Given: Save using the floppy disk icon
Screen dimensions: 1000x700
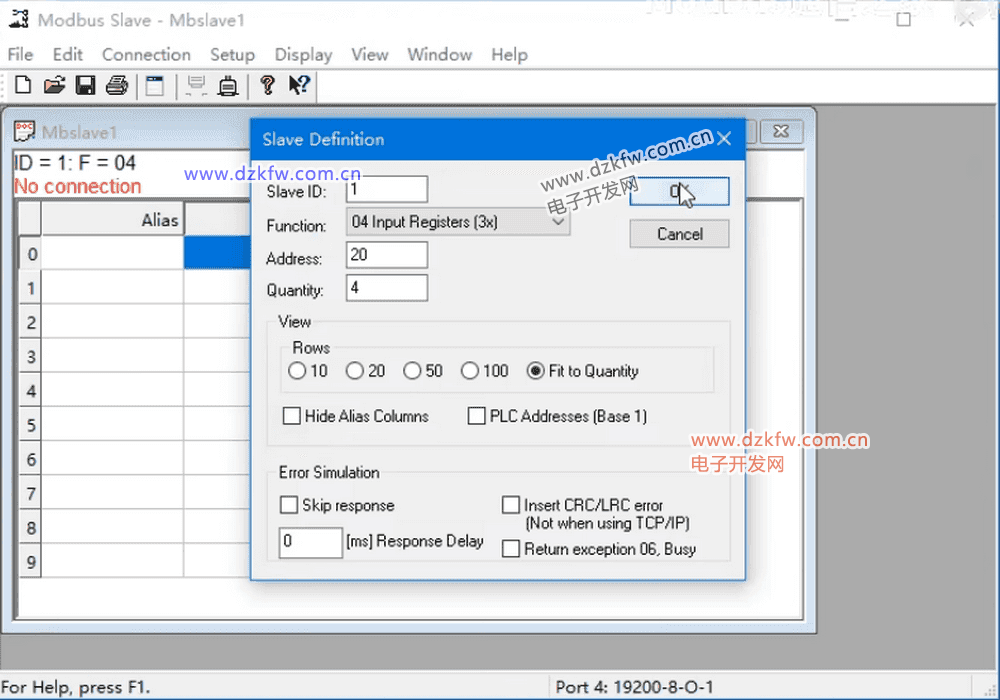Looking at the screenshot, I should [85, 86].
